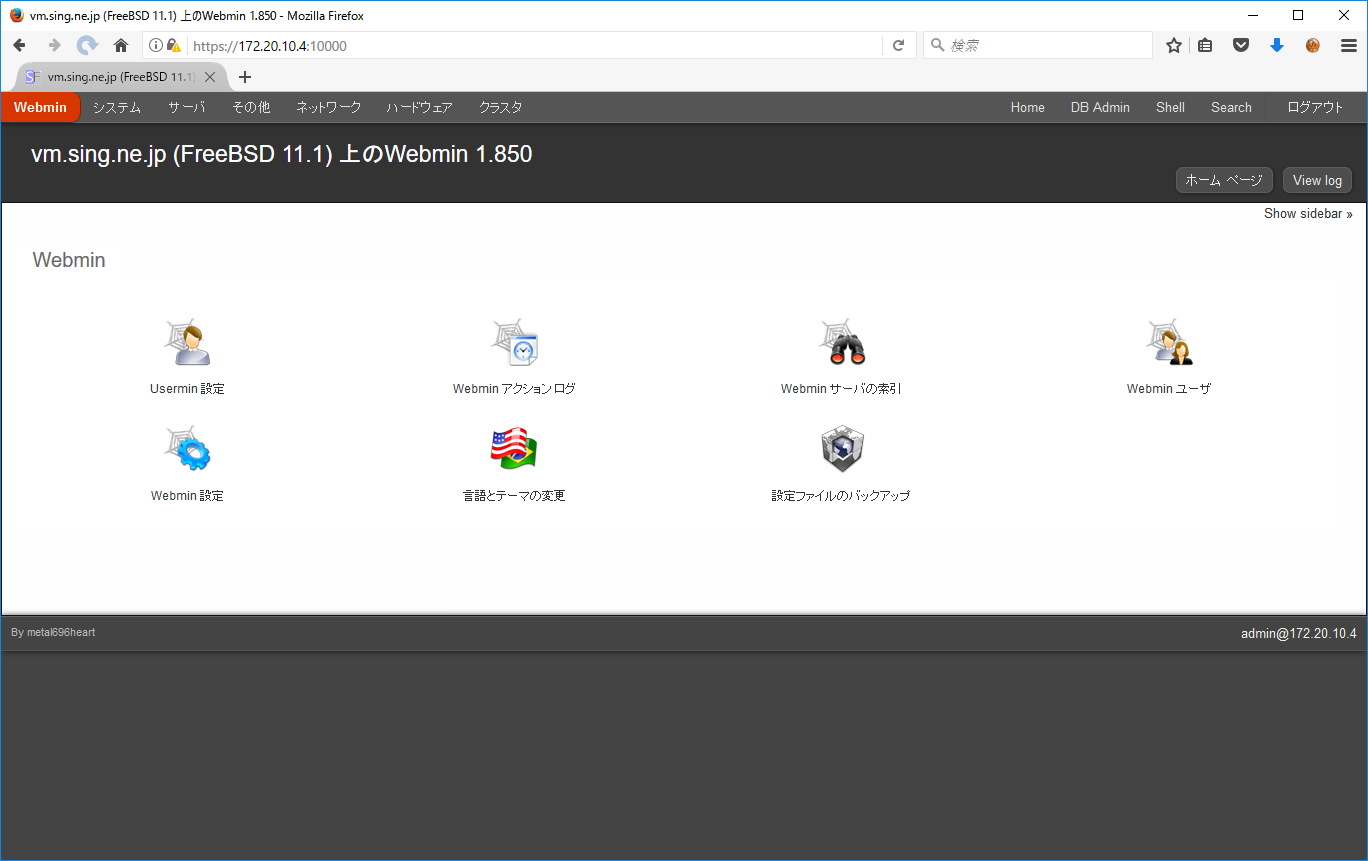Click the Firefox home icon

pyautogui.click(x=121, y=45)
